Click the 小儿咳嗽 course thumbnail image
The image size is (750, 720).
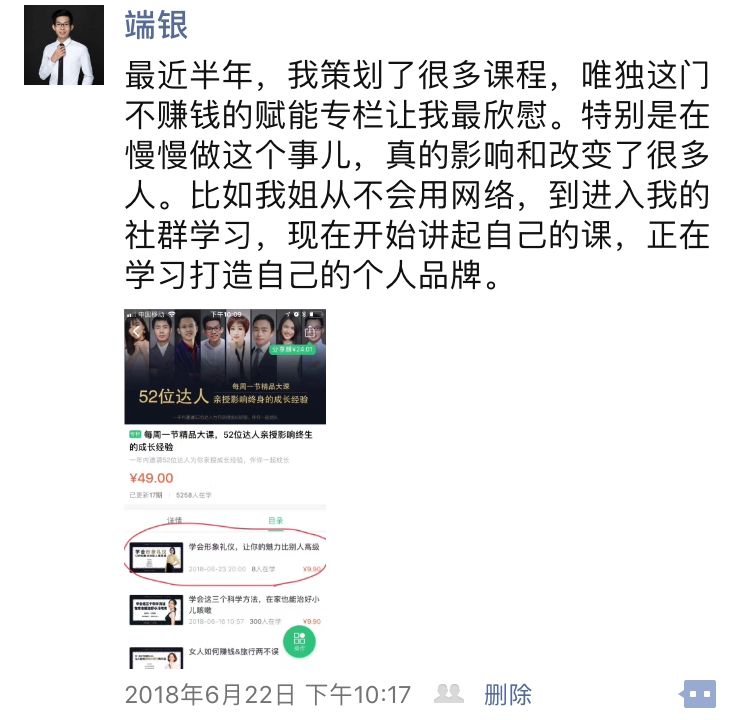click(x=156, y=610)
